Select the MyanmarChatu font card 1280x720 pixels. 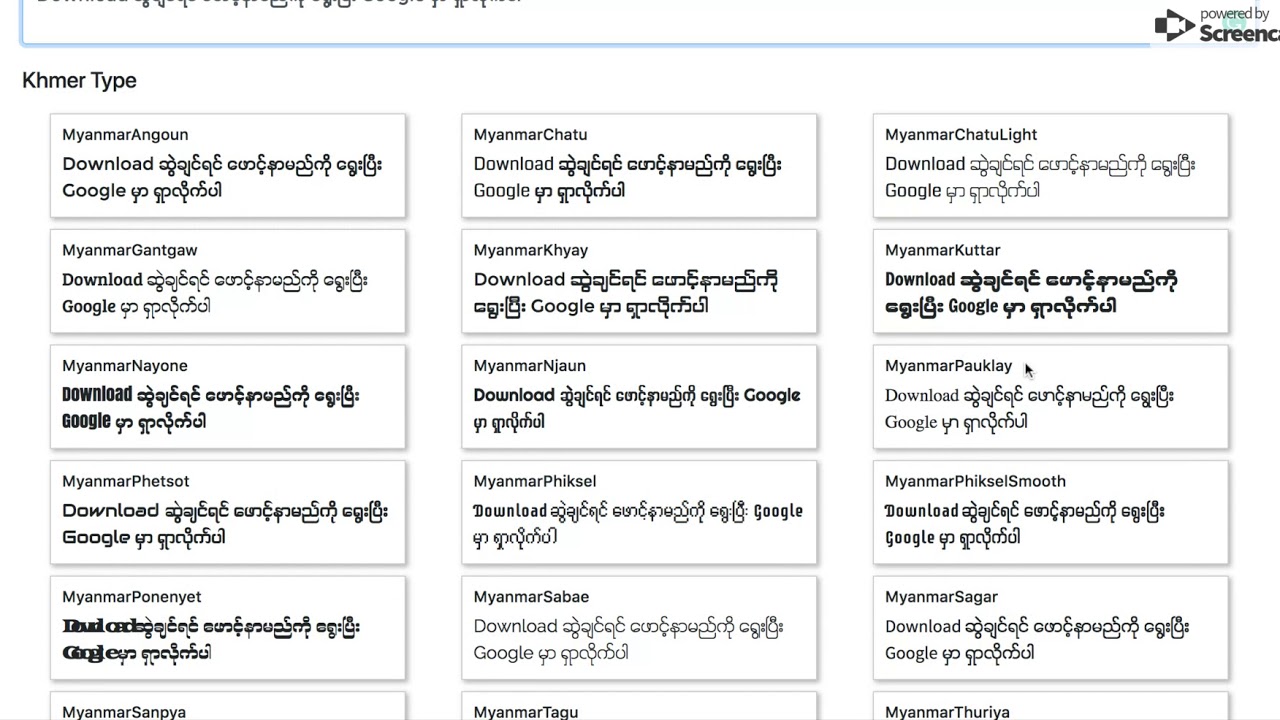coord(639,165)
